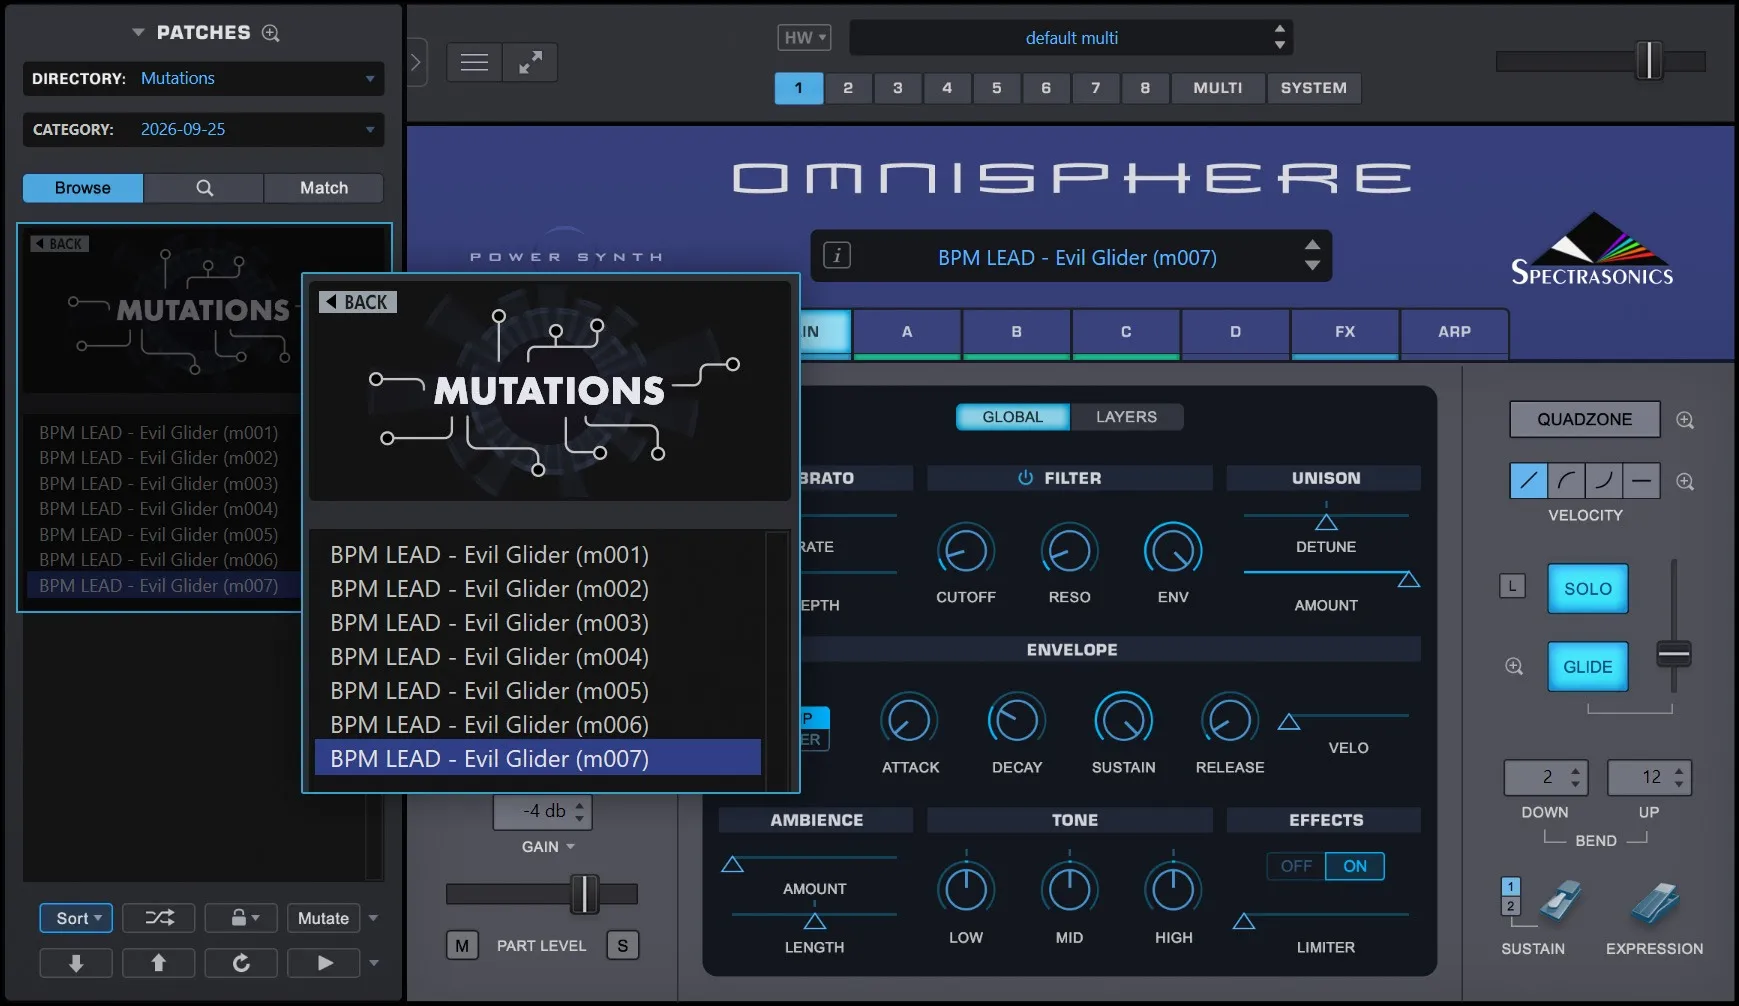1739x1006 pixels.
Task: Toggle the expand view arrows icon
Action: pyautogui.click(x=530, y=63)
